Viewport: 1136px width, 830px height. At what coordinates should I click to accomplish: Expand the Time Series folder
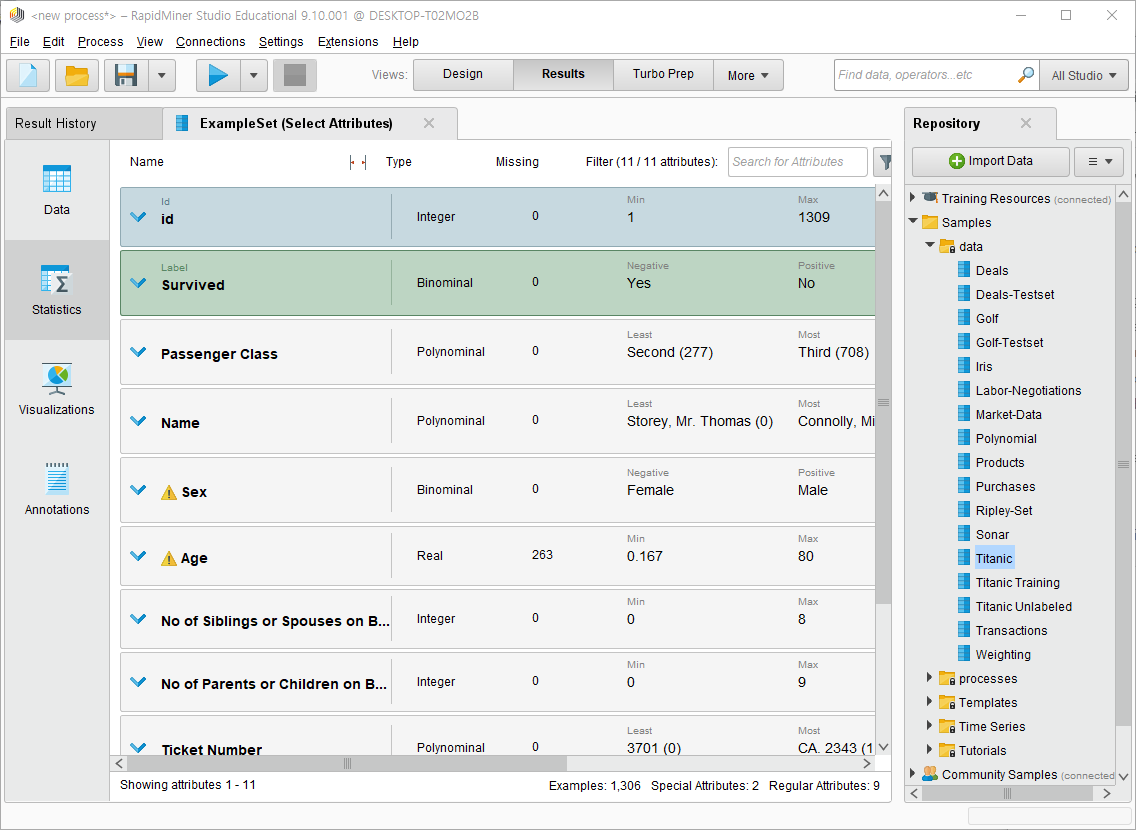[x=930, y=725]
